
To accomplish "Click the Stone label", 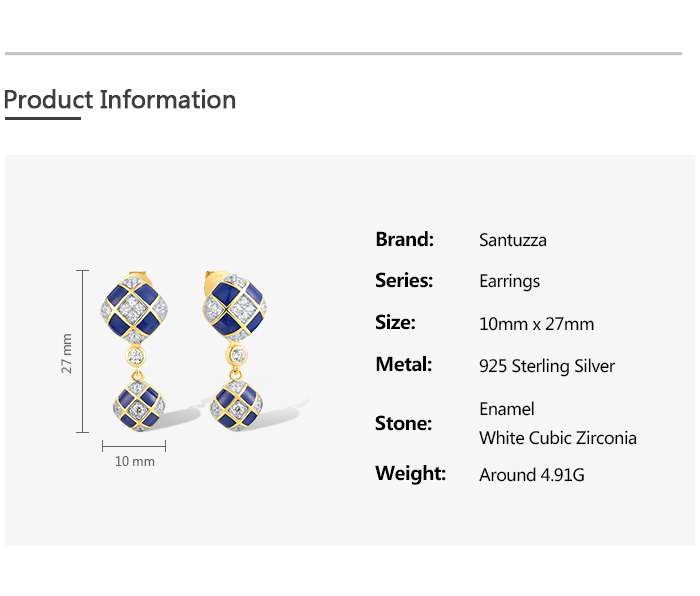I will 404,423.
